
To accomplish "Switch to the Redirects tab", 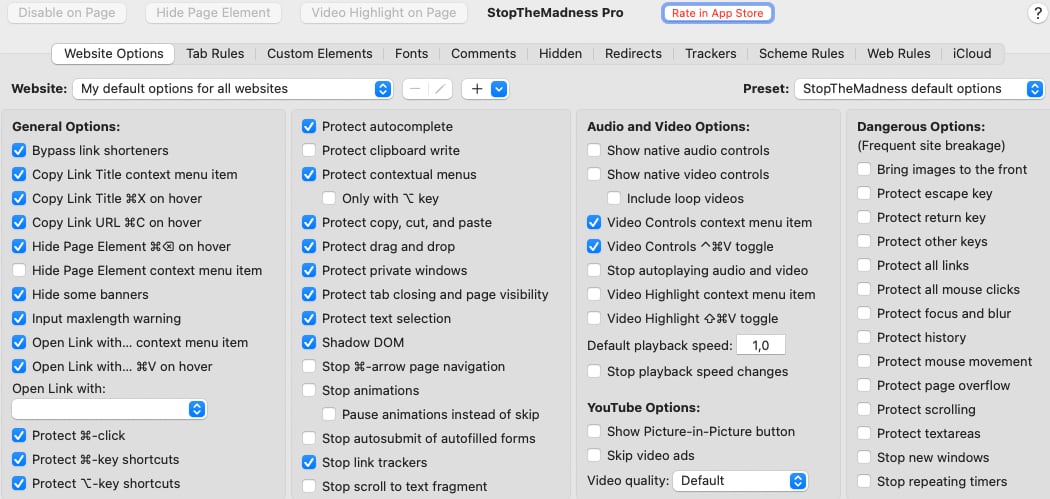I will tap(633, 54).
